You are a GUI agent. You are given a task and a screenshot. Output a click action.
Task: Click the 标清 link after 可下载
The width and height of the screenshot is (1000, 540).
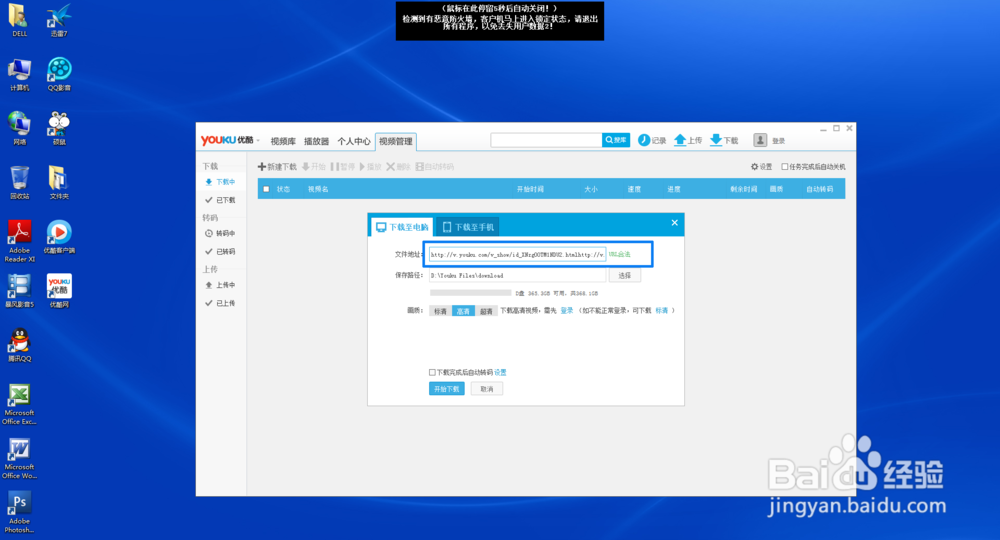click(x=662, y=311)
